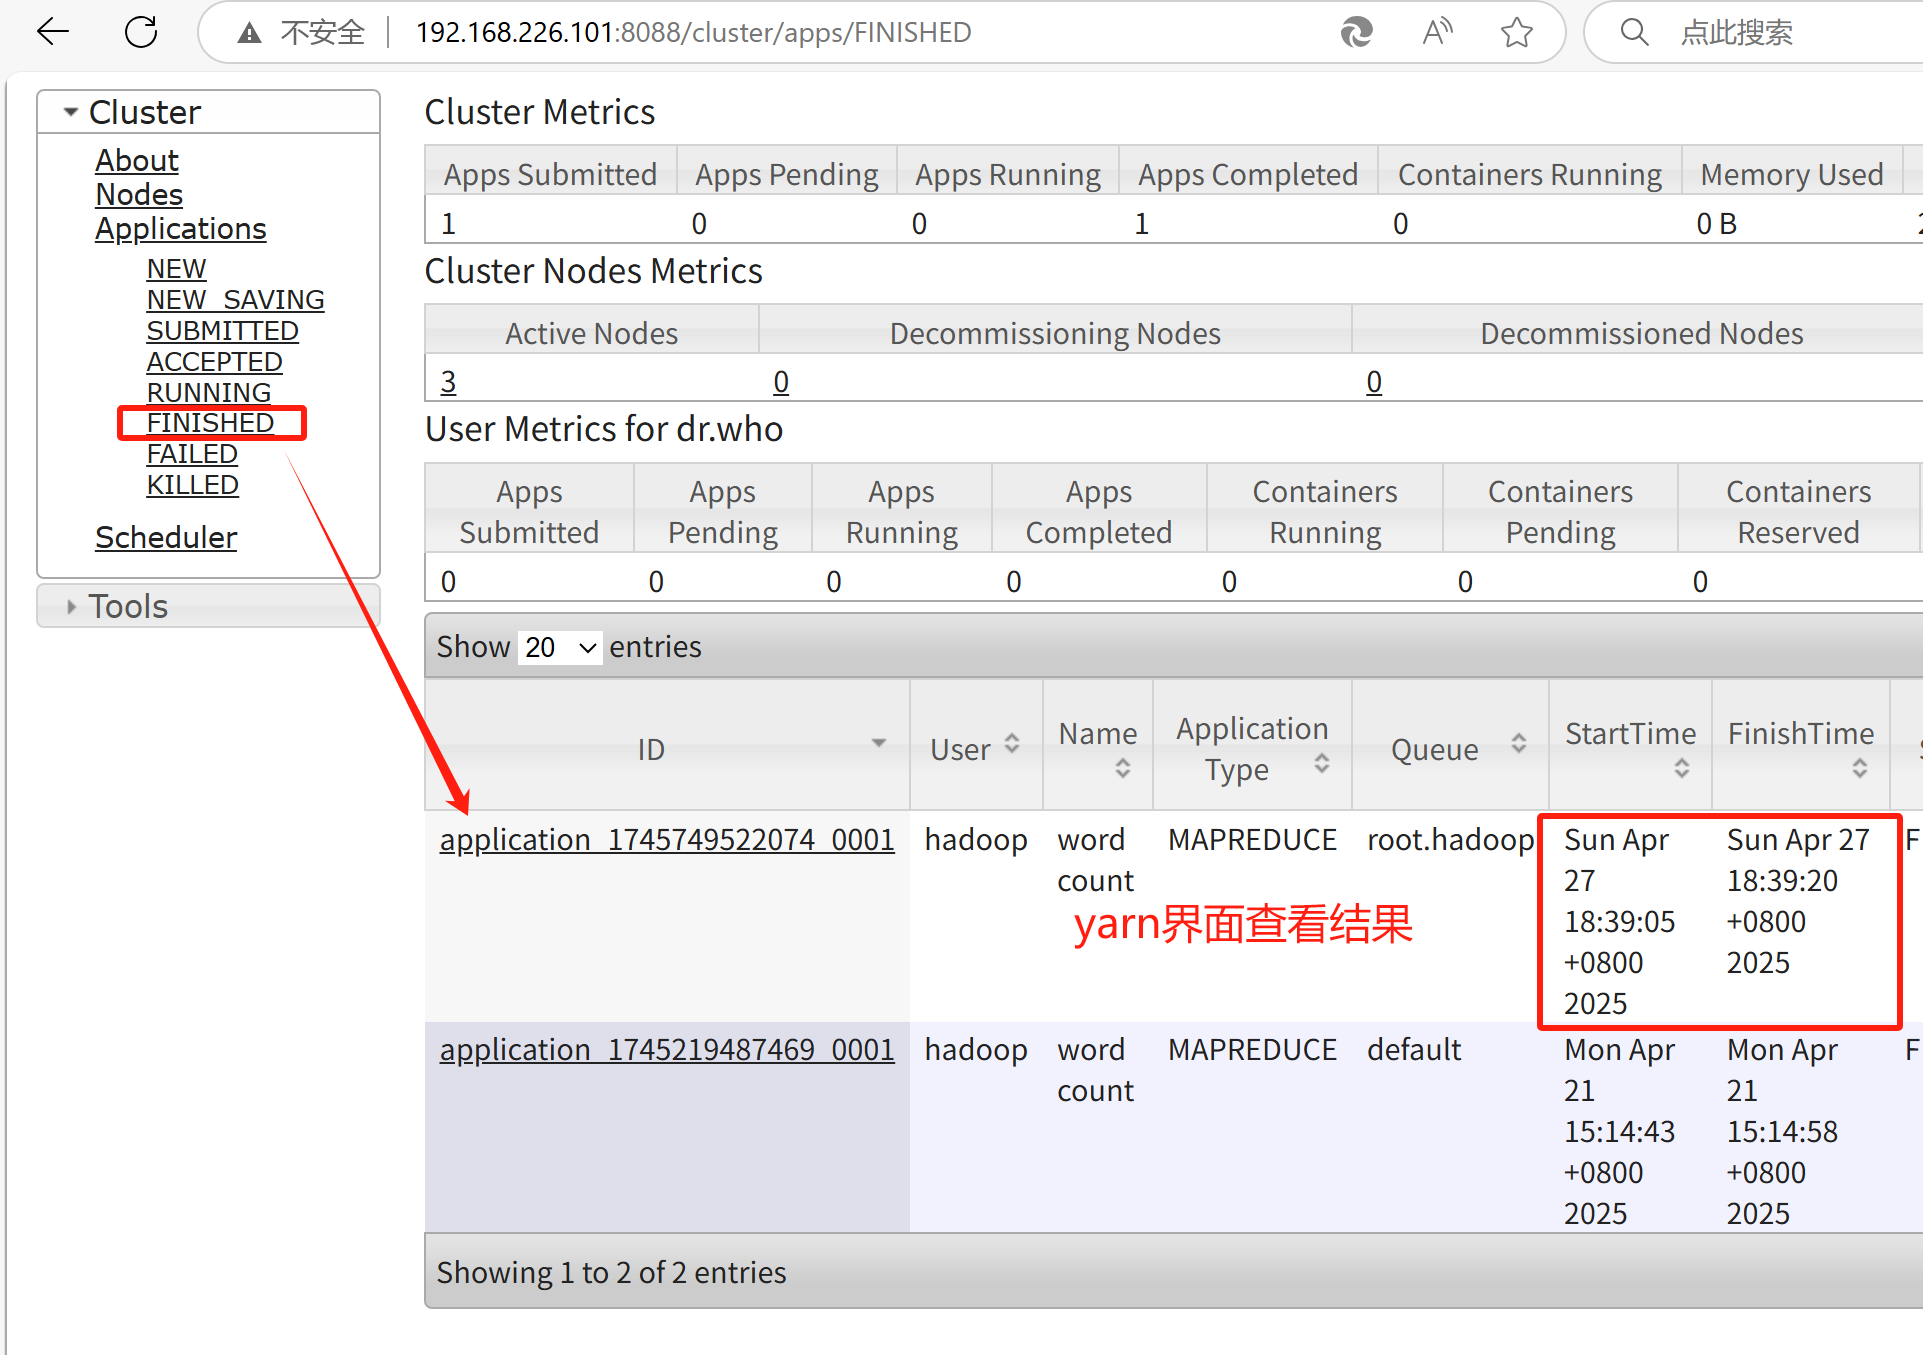Image resolution: width=1923 pixels, height=1355 pixels.
Task: Click the browser back arrow
Action: [52, 32]
